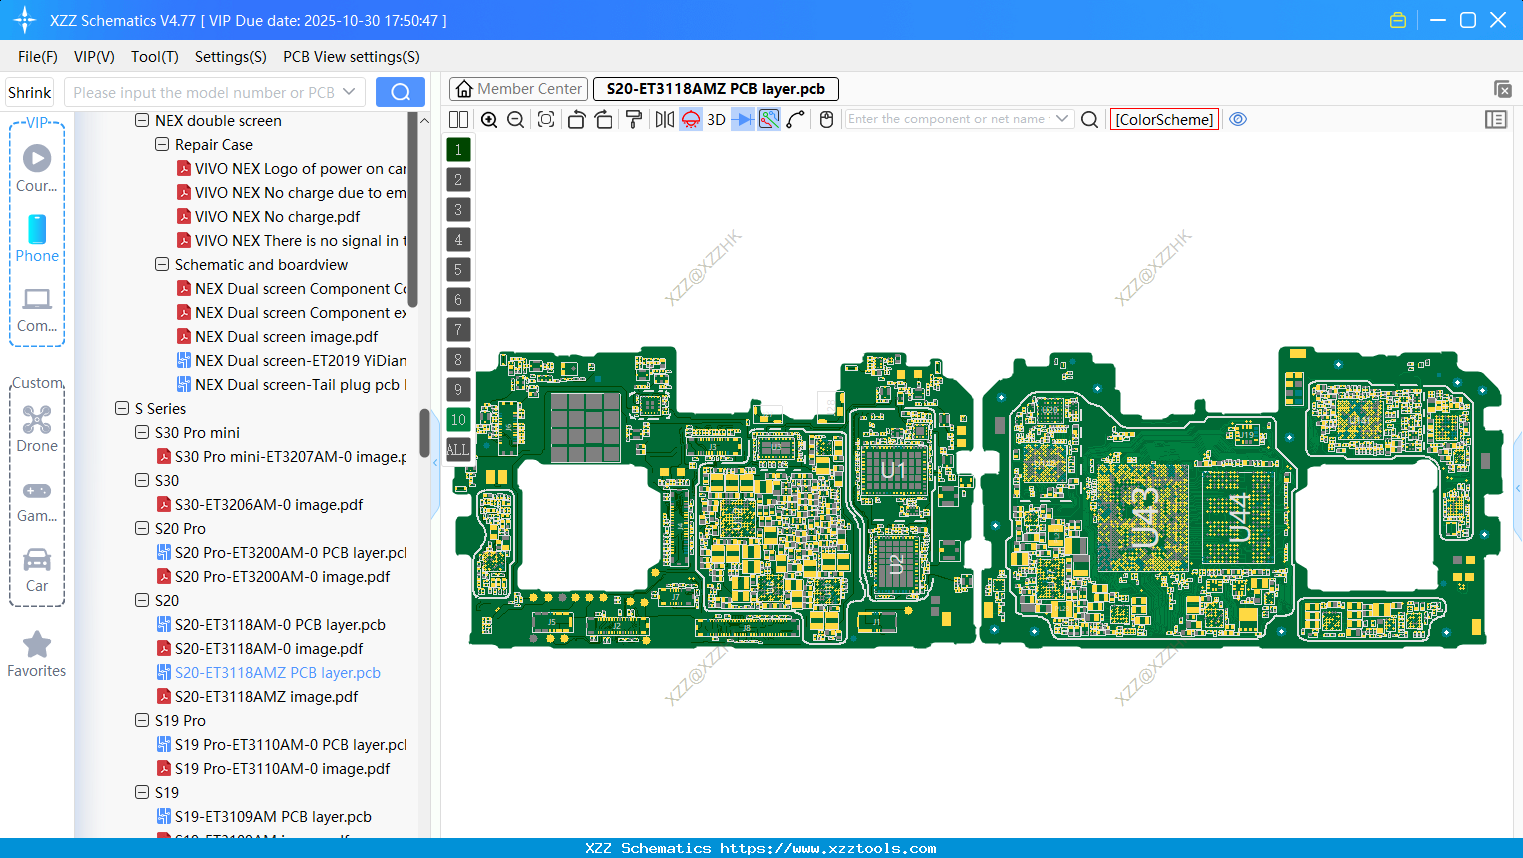Show ALL layers using ALL button
The image size is (1523, 858).
point(458,449)
